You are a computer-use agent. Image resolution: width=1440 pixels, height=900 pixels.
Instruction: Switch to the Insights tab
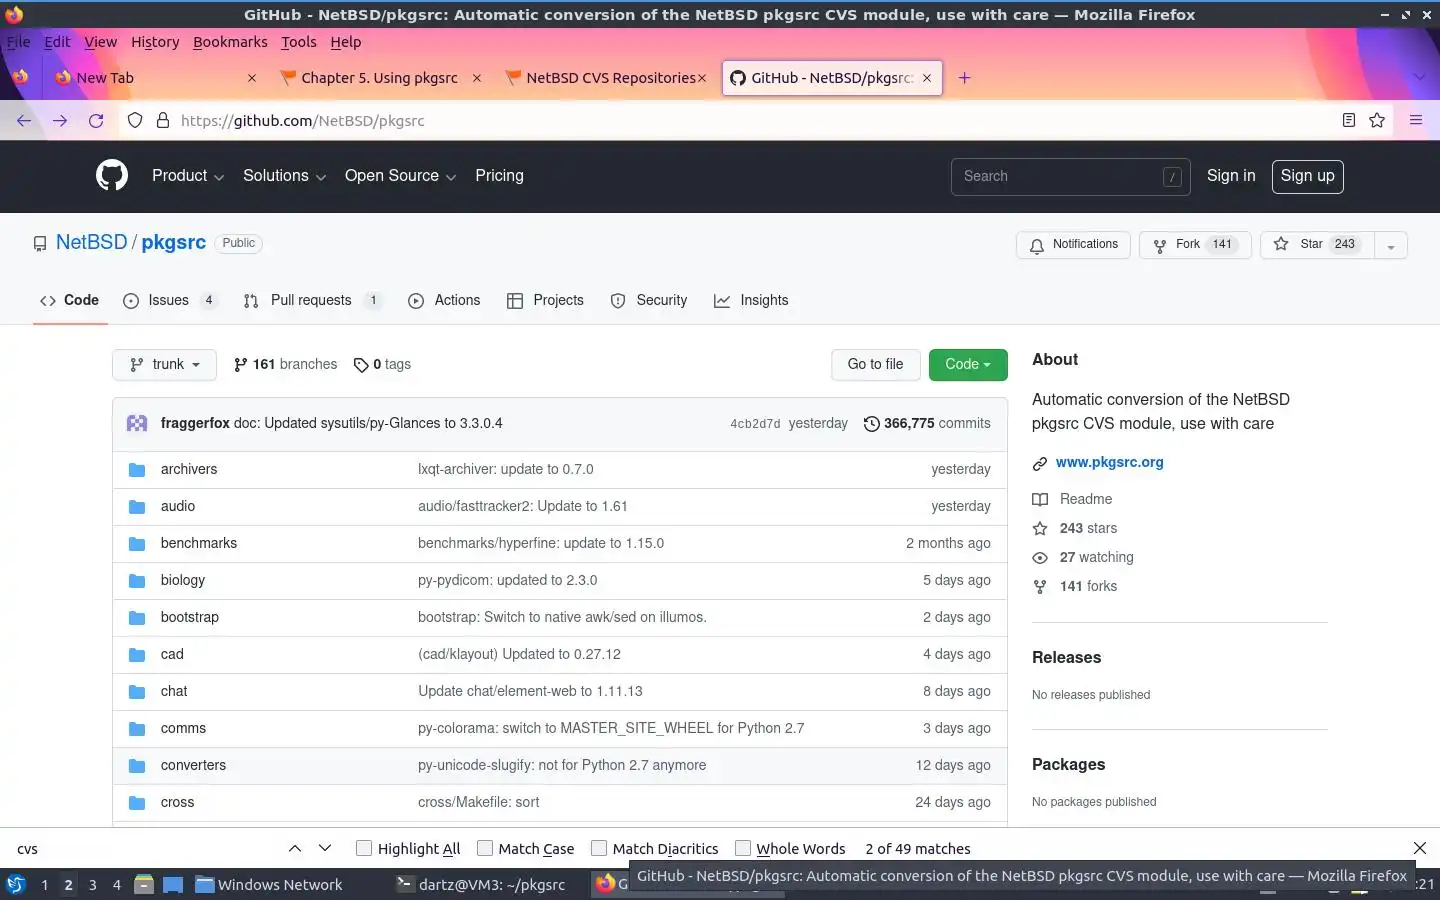click(x=751, y=300)
